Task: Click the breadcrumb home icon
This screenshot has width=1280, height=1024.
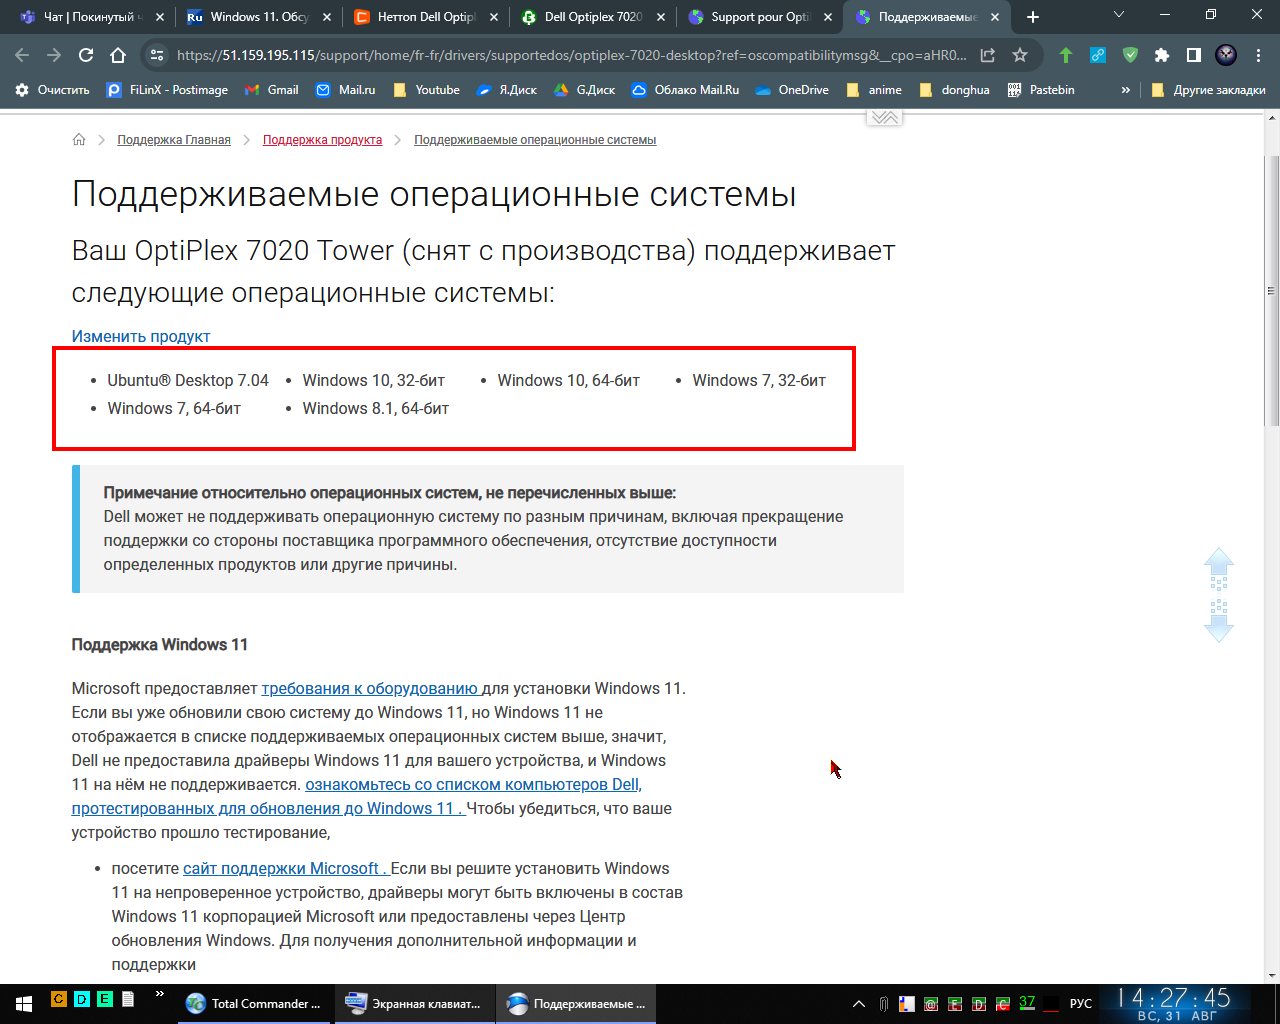Action: [x=79, y=140]
